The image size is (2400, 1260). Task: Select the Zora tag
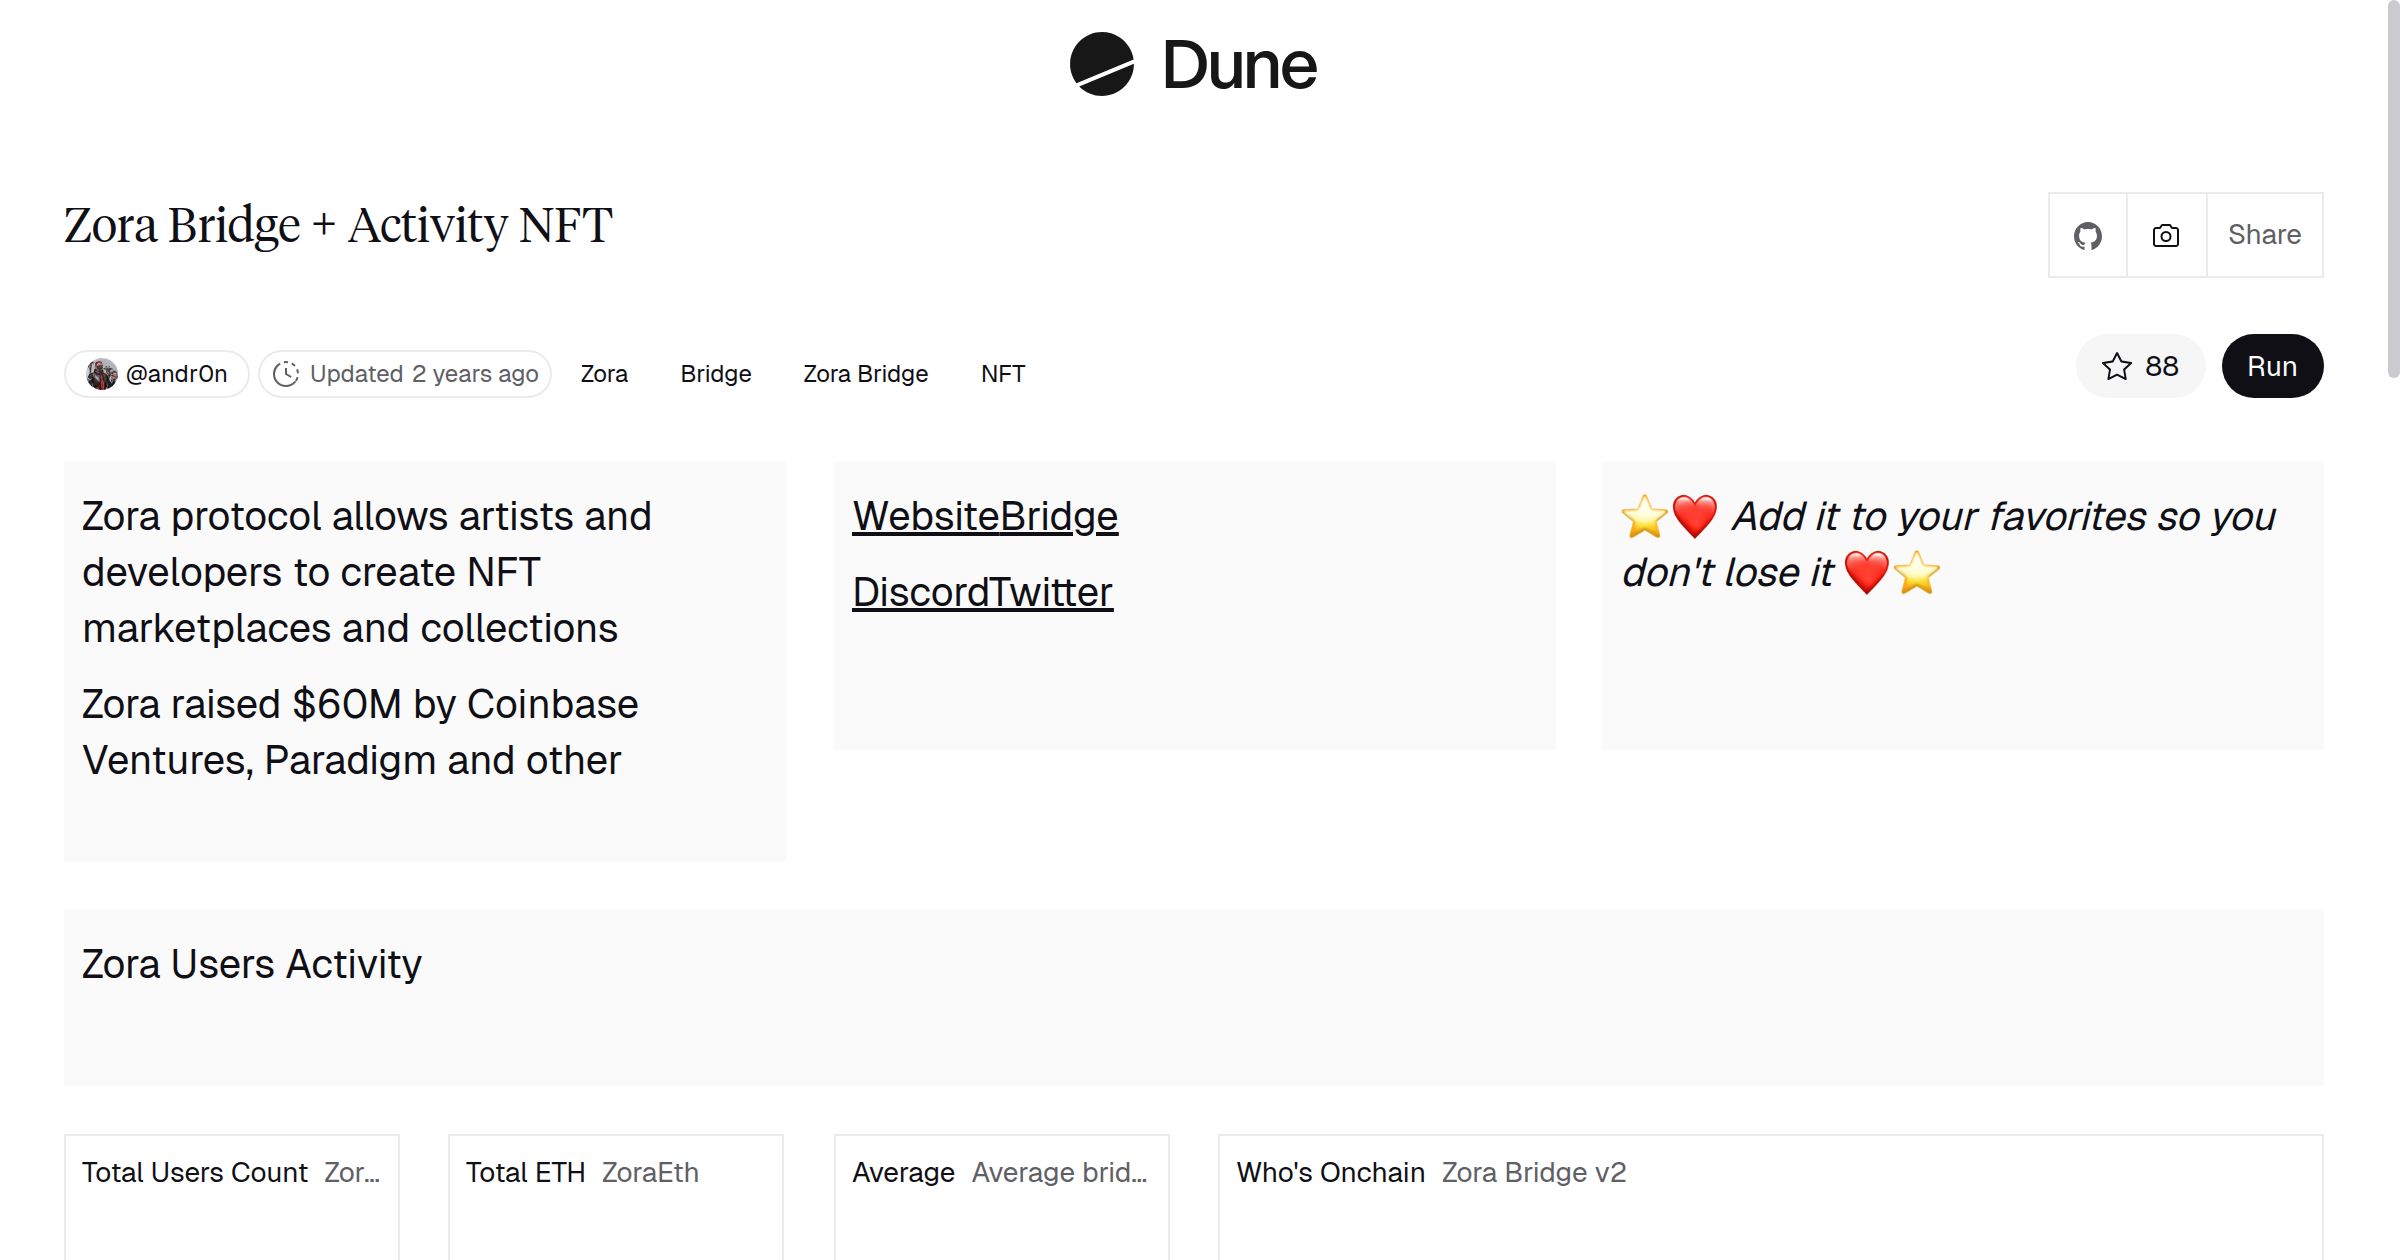604,374
